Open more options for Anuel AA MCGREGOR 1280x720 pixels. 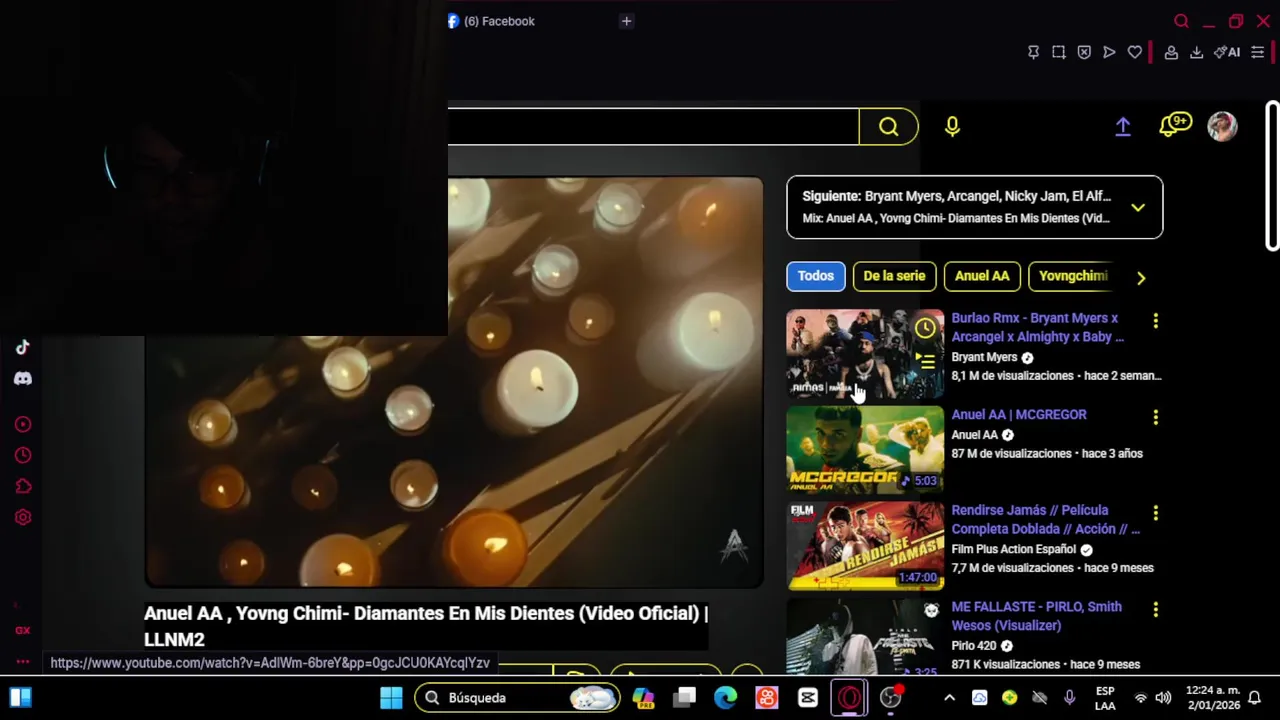click(x=1155, y=417)
